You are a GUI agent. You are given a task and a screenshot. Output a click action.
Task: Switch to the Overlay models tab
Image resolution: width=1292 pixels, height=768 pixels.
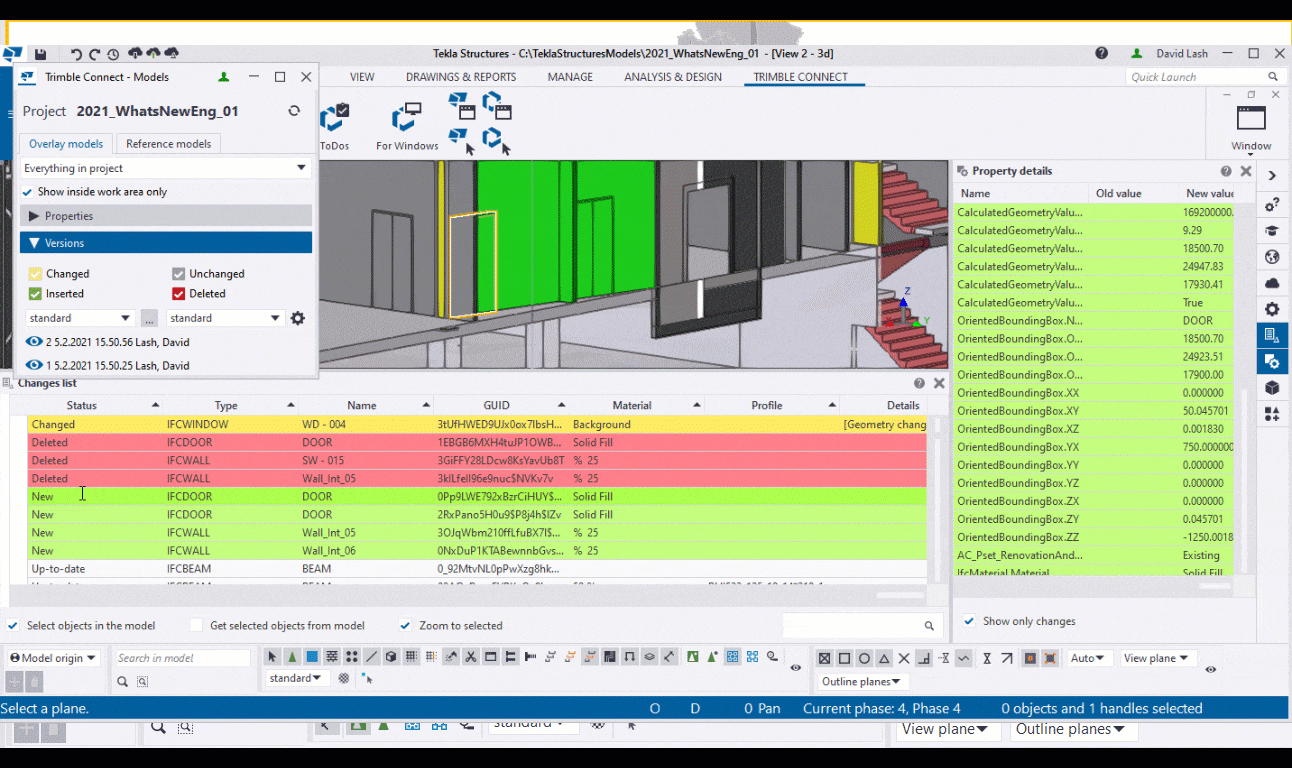[65, 144]
